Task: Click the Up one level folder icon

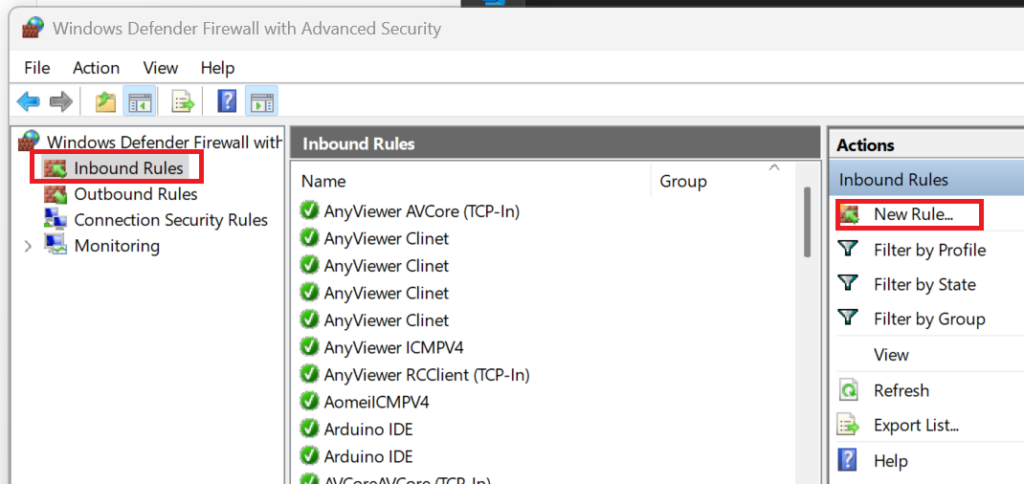Action: pyautogui.click(x=105, y=101)
